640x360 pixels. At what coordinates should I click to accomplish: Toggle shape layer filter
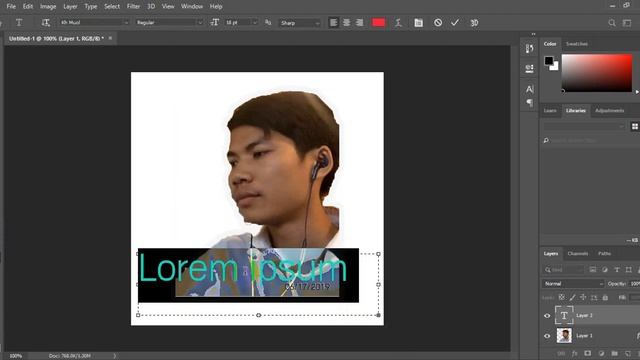pyautogui.click(x=629, y=270)
